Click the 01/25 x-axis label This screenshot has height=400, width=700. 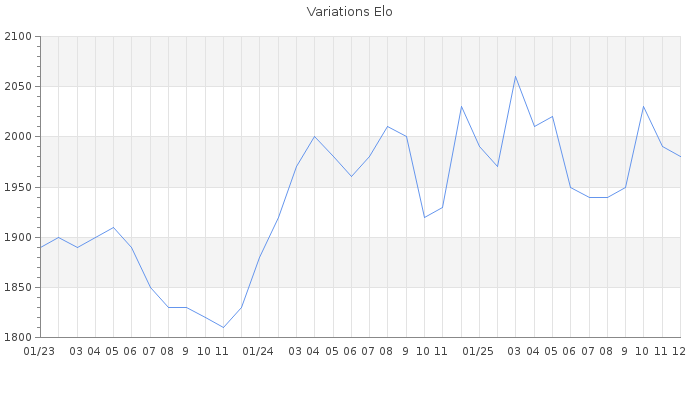[x=479, y=351]
